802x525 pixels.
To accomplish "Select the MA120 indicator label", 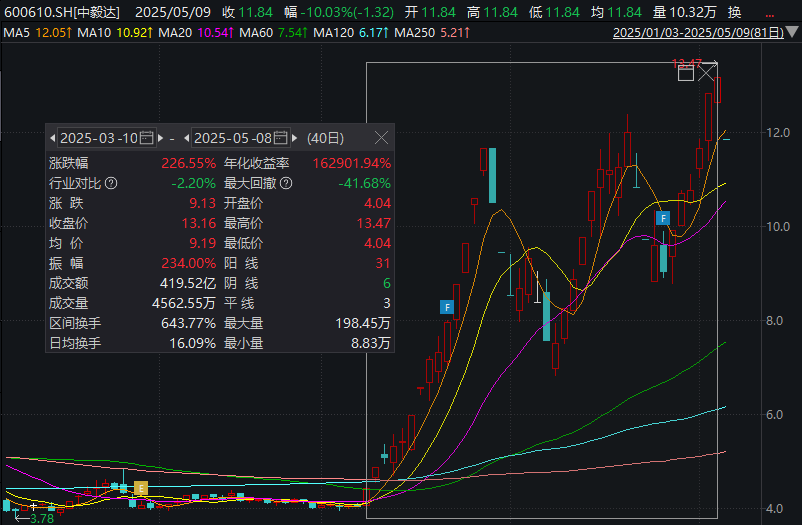I will [333, 33].
